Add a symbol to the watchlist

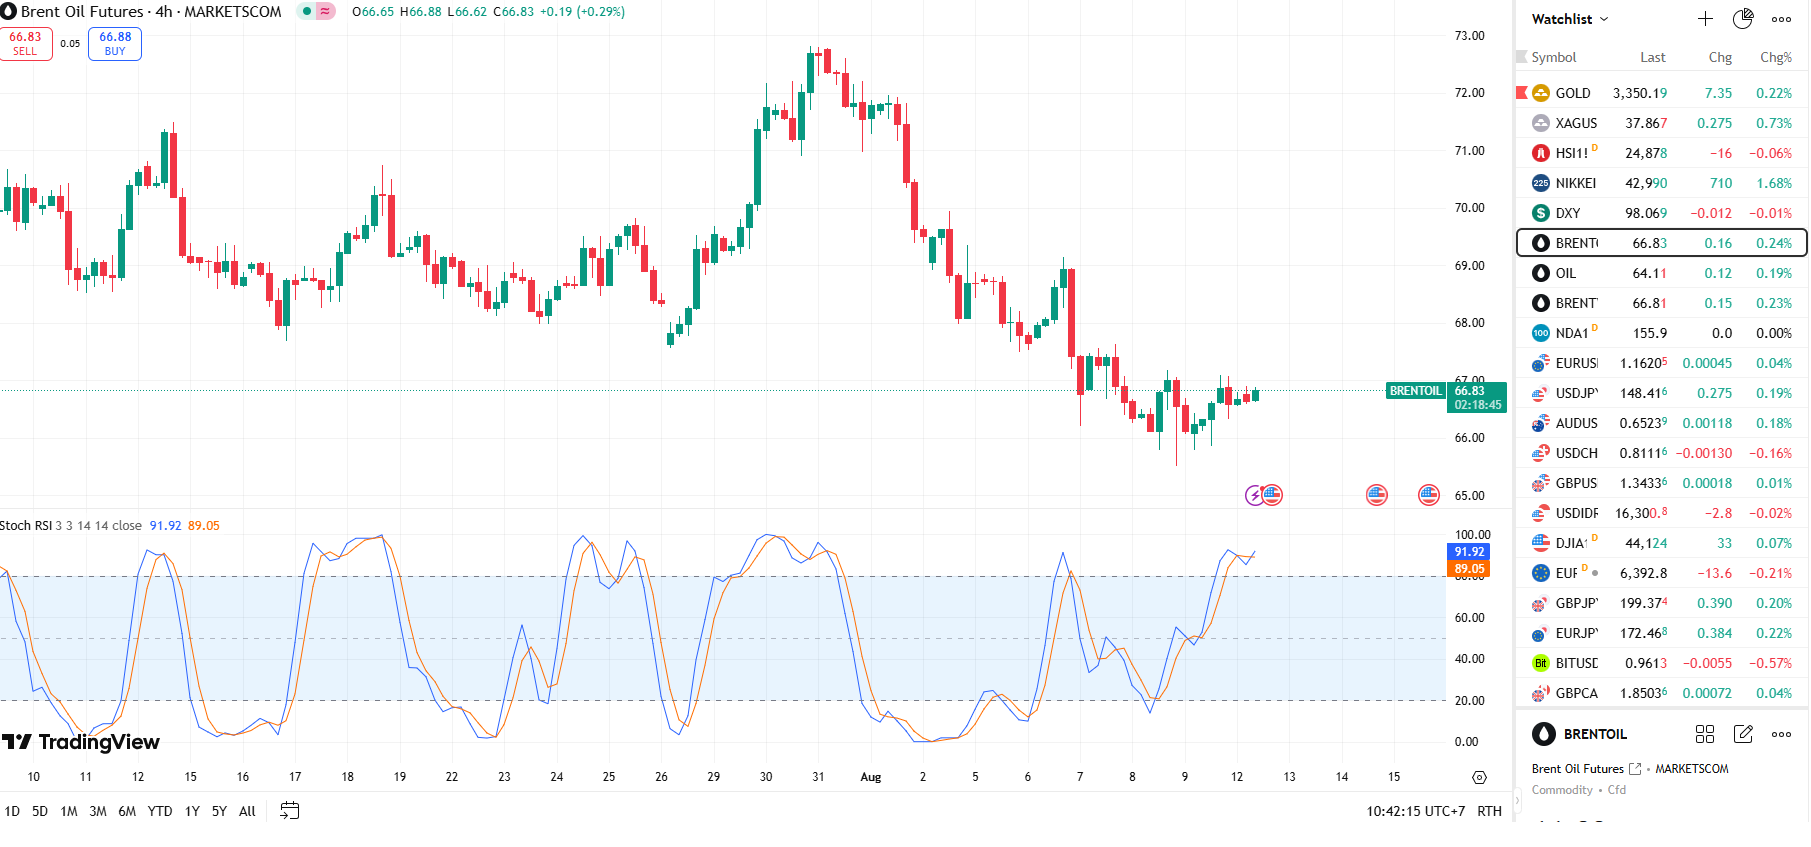click(x=1705, y=19)
